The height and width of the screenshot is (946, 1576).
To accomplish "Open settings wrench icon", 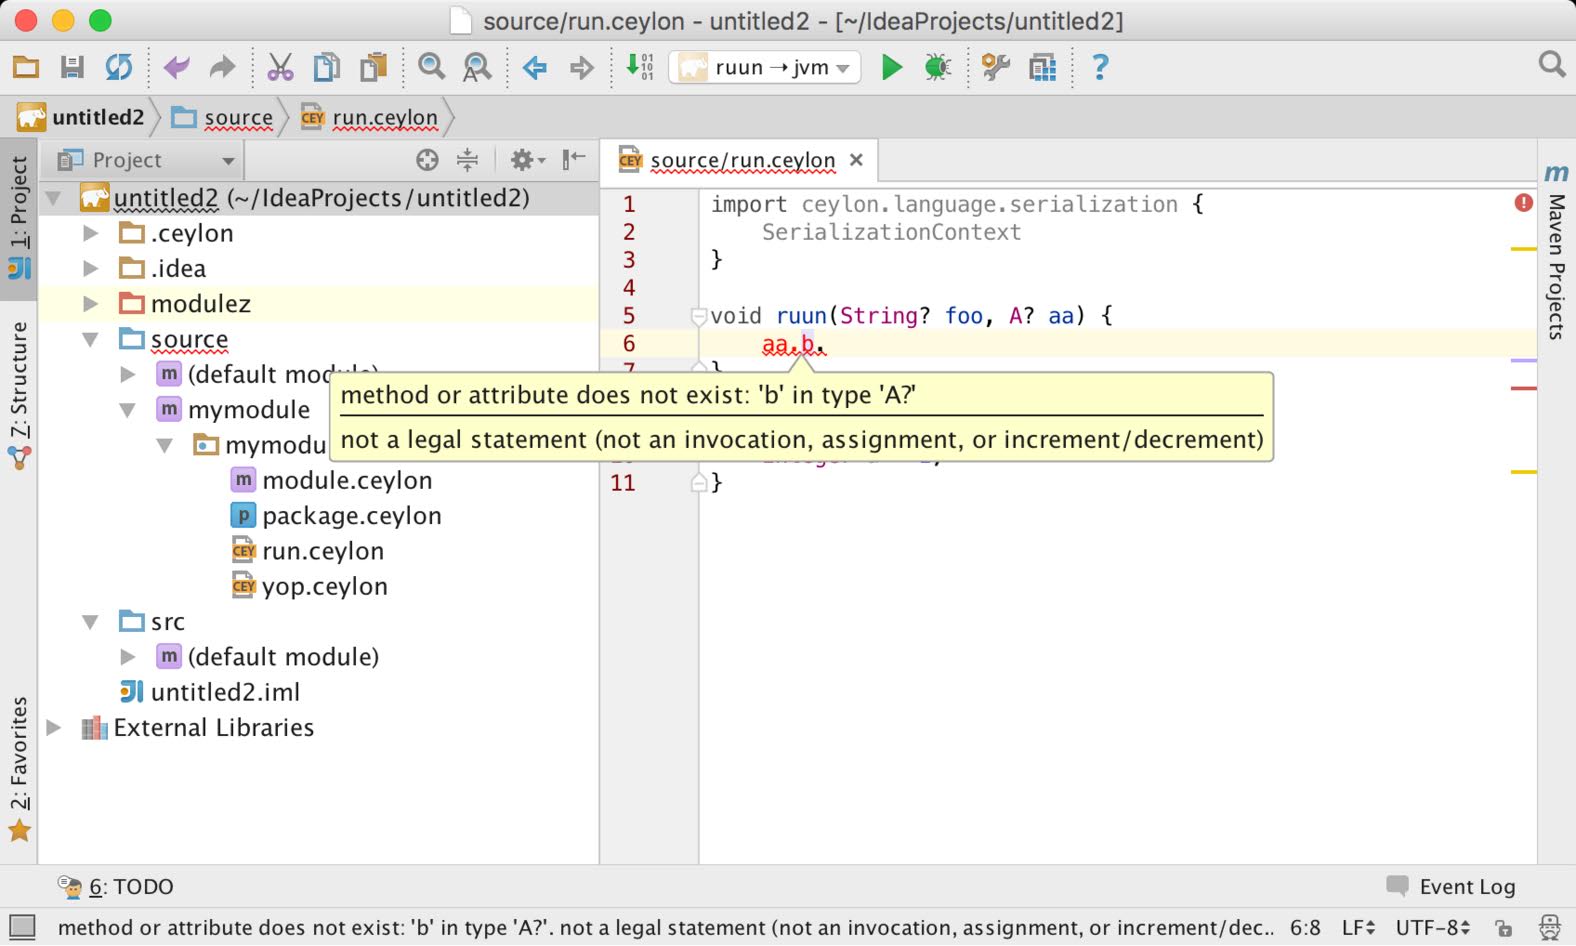I will [x=995, y=68].
